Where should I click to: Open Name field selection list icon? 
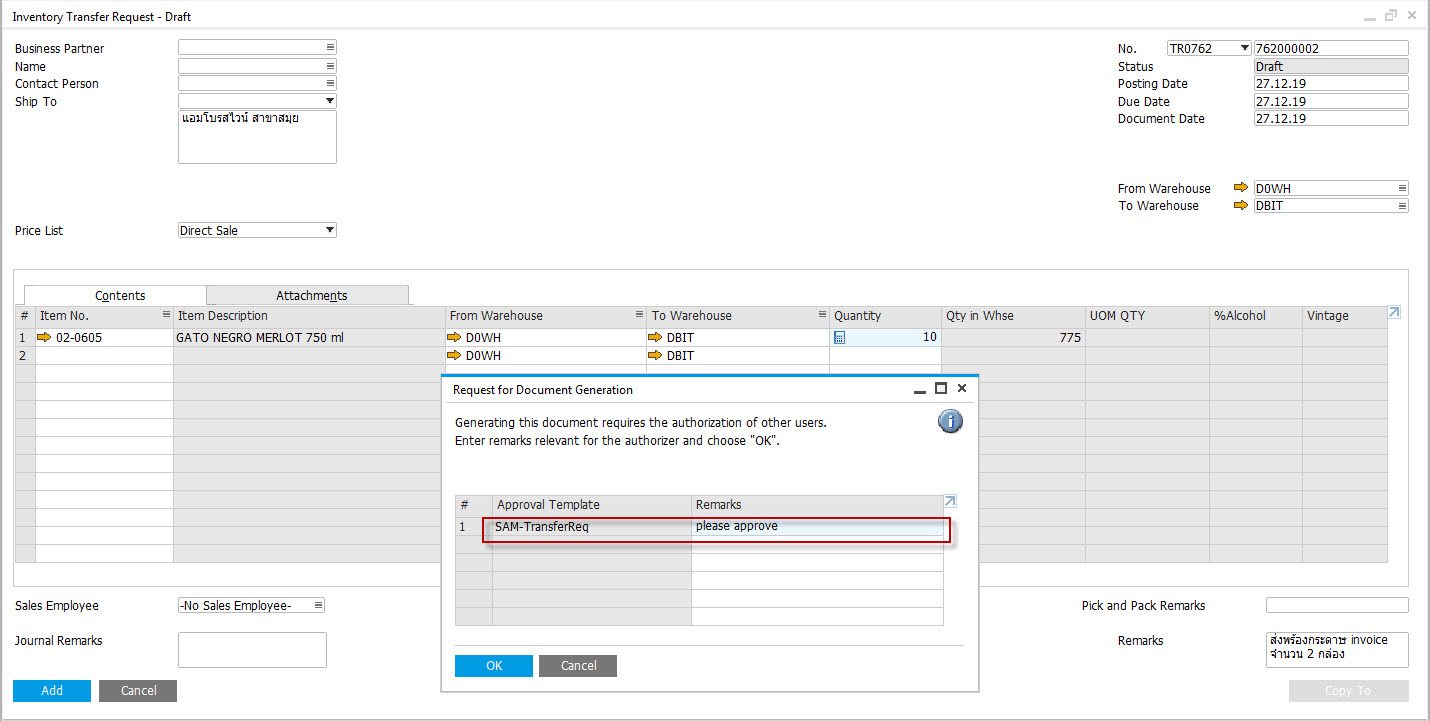[330, 66]
